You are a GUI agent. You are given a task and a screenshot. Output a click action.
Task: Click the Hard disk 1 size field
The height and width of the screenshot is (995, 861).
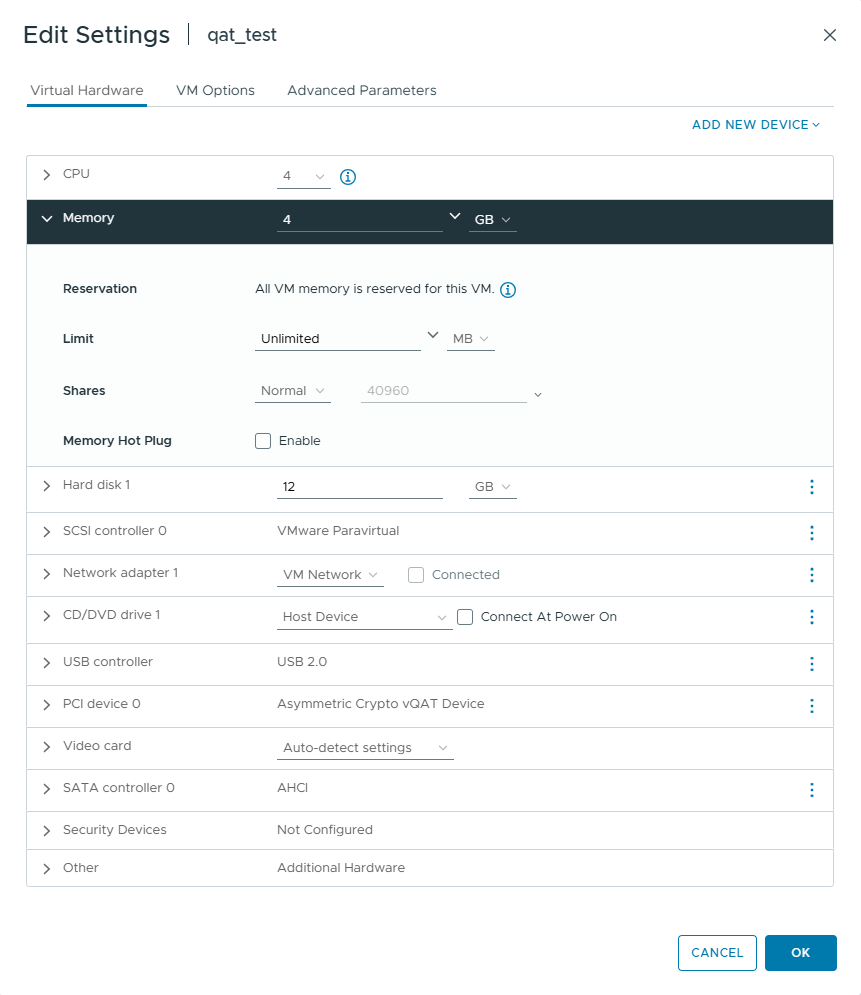pyautogui.click(x=359, y=487)
